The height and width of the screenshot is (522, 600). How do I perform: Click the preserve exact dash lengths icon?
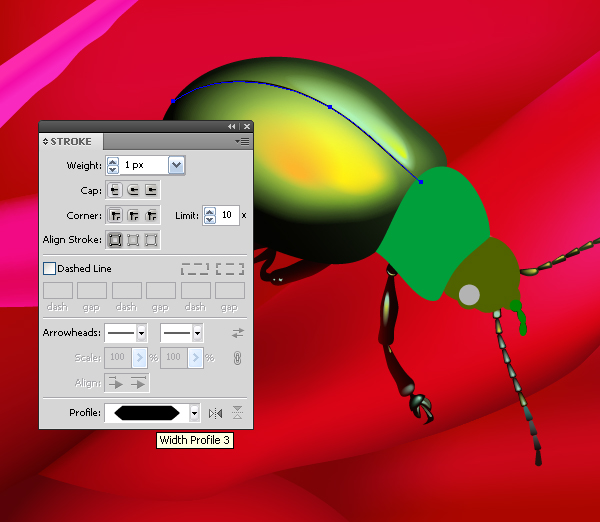pyautogui.click(x=195, y=269)
